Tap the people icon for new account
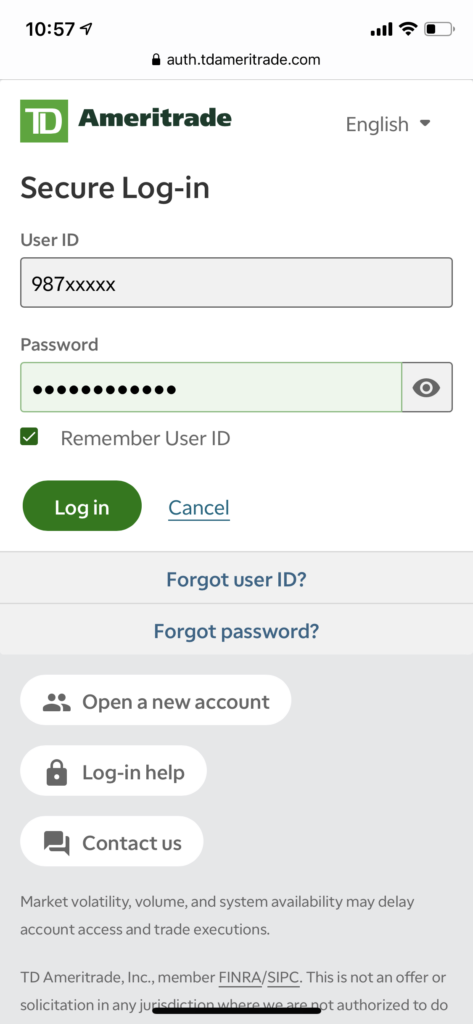473x1024 pixels. 57,702
